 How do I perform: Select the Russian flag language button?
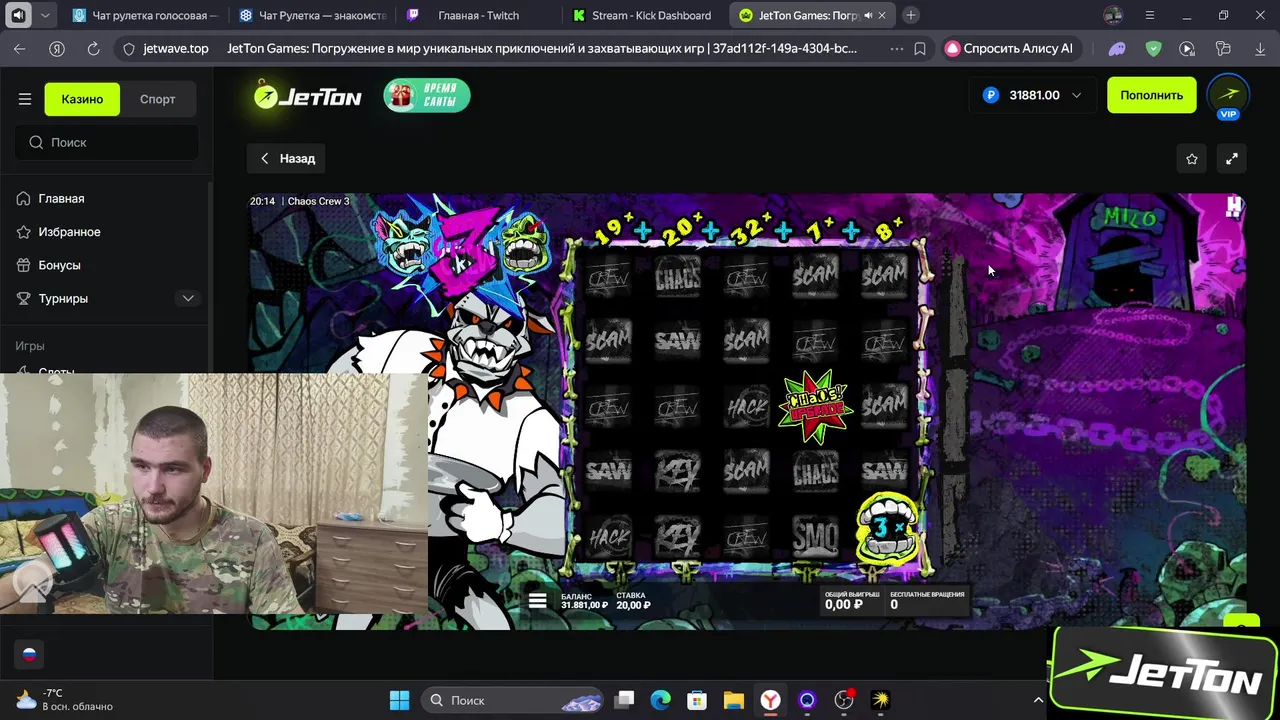[29, 654]
